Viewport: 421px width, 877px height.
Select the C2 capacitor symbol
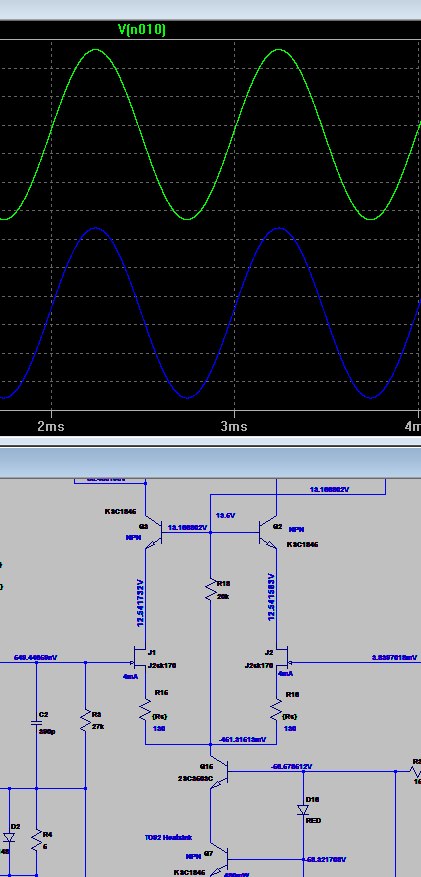(x=36, y=723)
